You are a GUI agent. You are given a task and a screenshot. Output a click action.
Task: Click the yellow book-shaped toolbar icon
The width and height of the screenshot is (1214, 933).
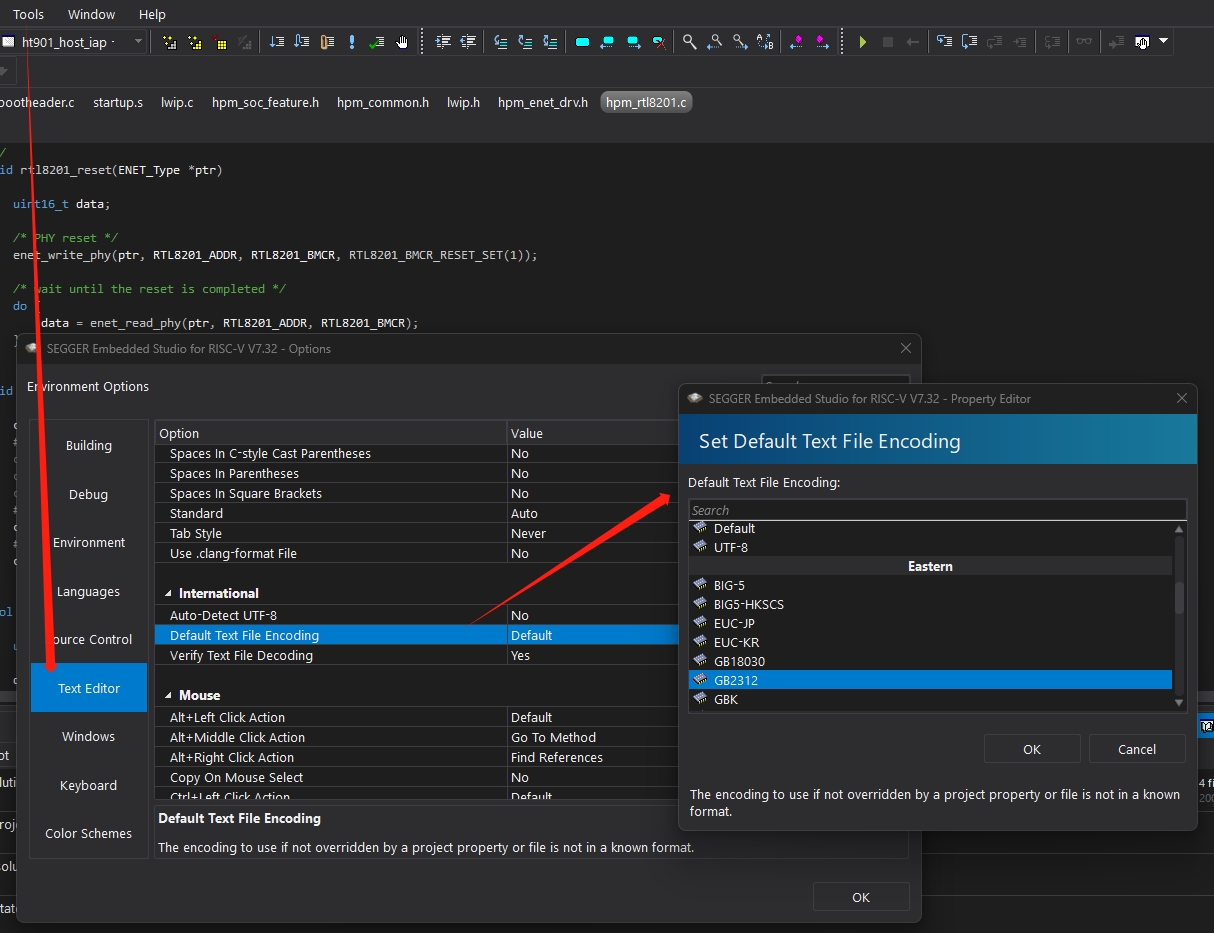(x=327, y=42)
